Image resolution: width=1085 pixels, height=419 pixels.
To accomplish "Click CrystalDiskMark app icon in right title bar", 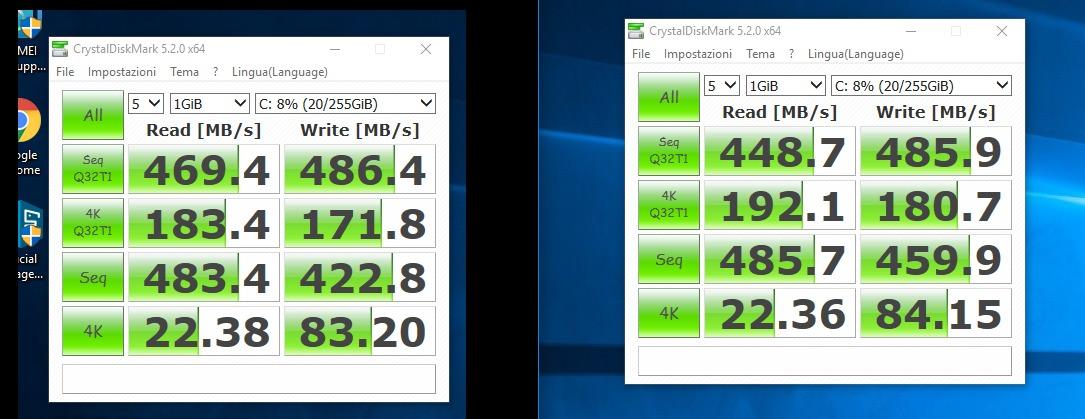I will click(636, 30).
